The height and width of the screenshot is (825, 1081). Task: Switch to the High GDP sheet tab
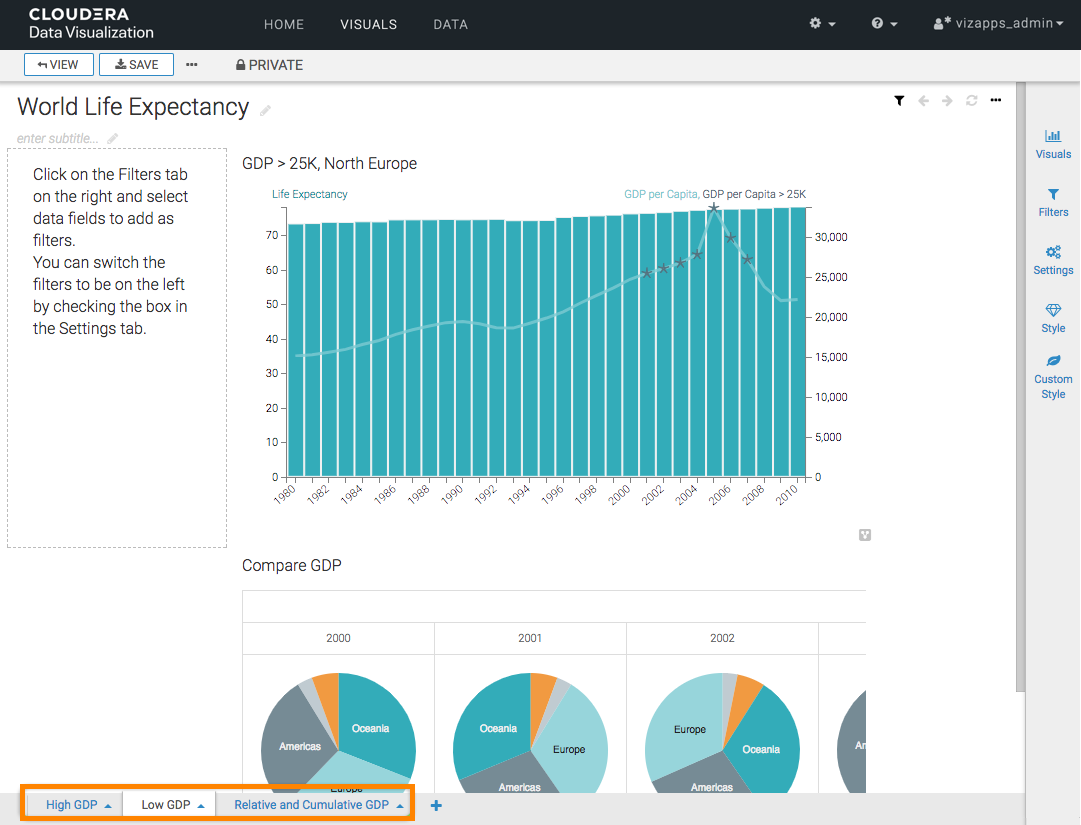72,805
